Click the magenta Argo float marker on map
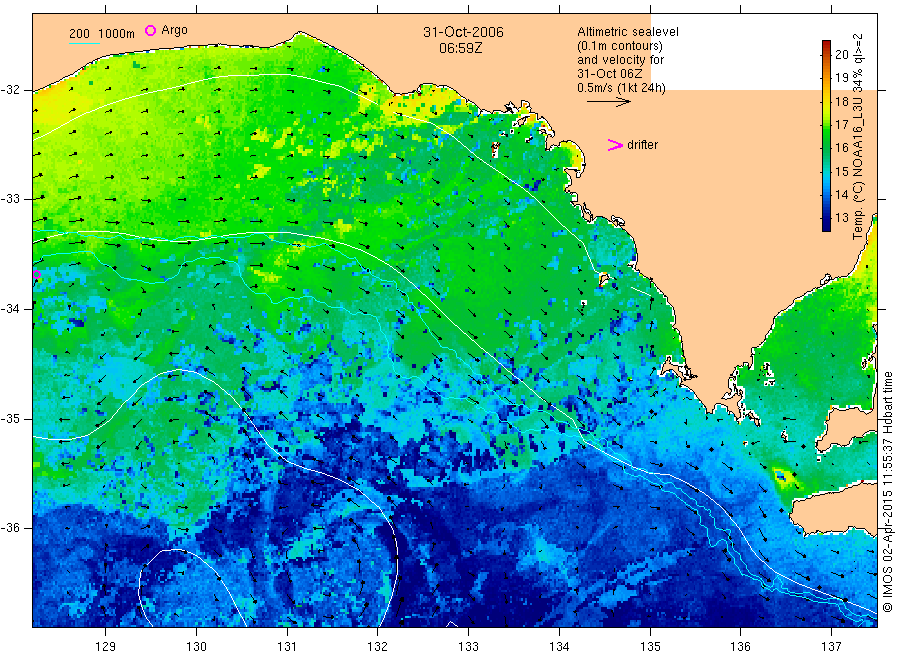 pyautogui.click(x=36, y=274)
